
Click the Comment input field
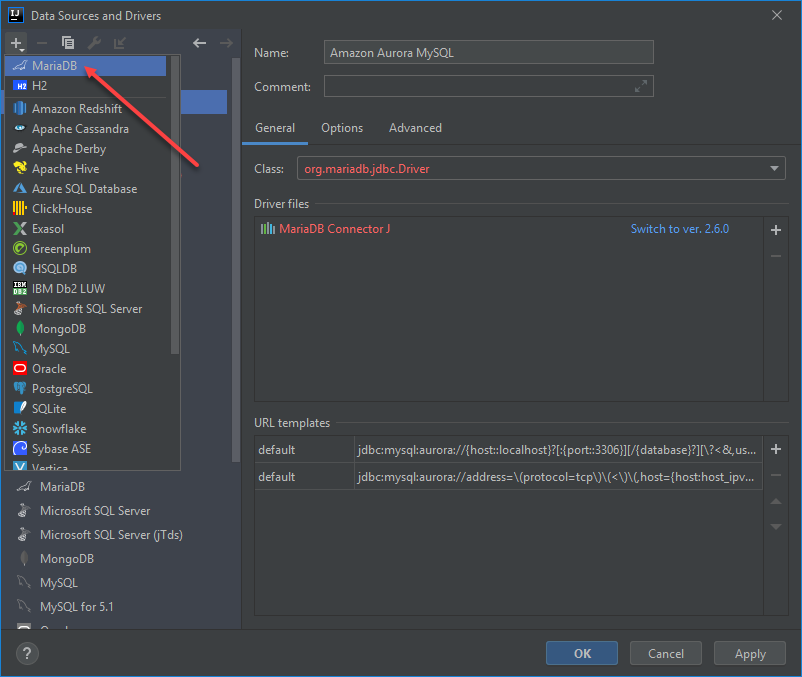[x=488, y=86]
